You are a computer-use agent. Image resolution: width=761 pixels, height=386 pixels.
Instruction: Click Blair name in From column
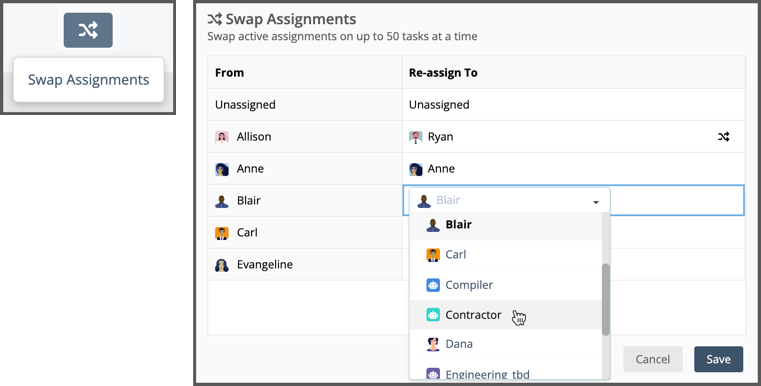pyautogui.click(x=248, y=201)
